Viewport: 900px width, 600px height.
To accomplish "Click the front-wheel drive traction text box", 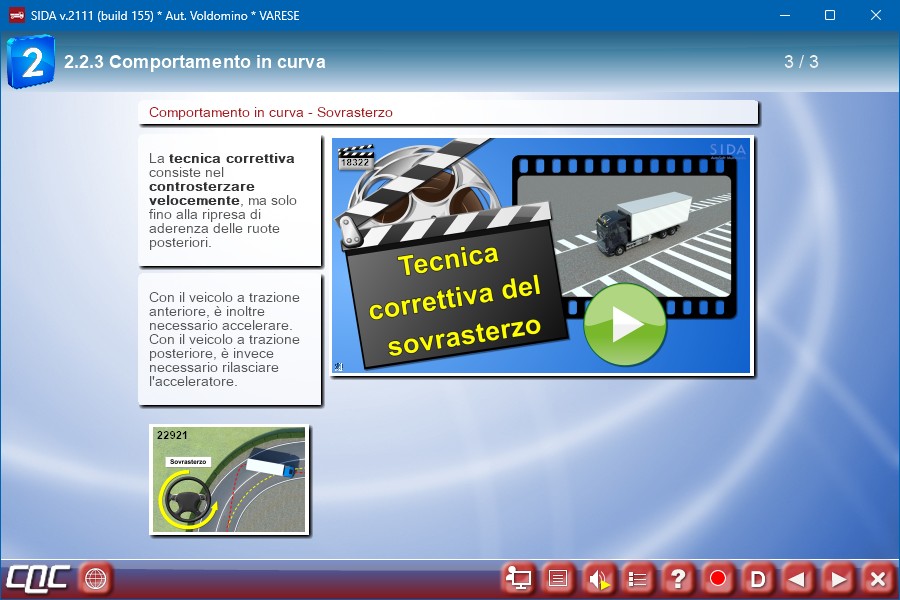I will pos(229,339).
